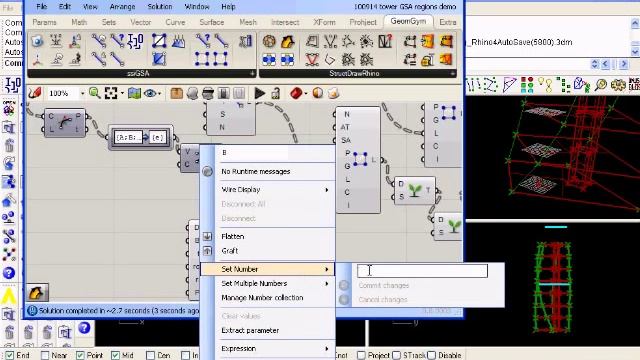This screenshot has width=640, height=360.
Task: Check the Disable osnap checkbox
Action: (x=431, y=355)
